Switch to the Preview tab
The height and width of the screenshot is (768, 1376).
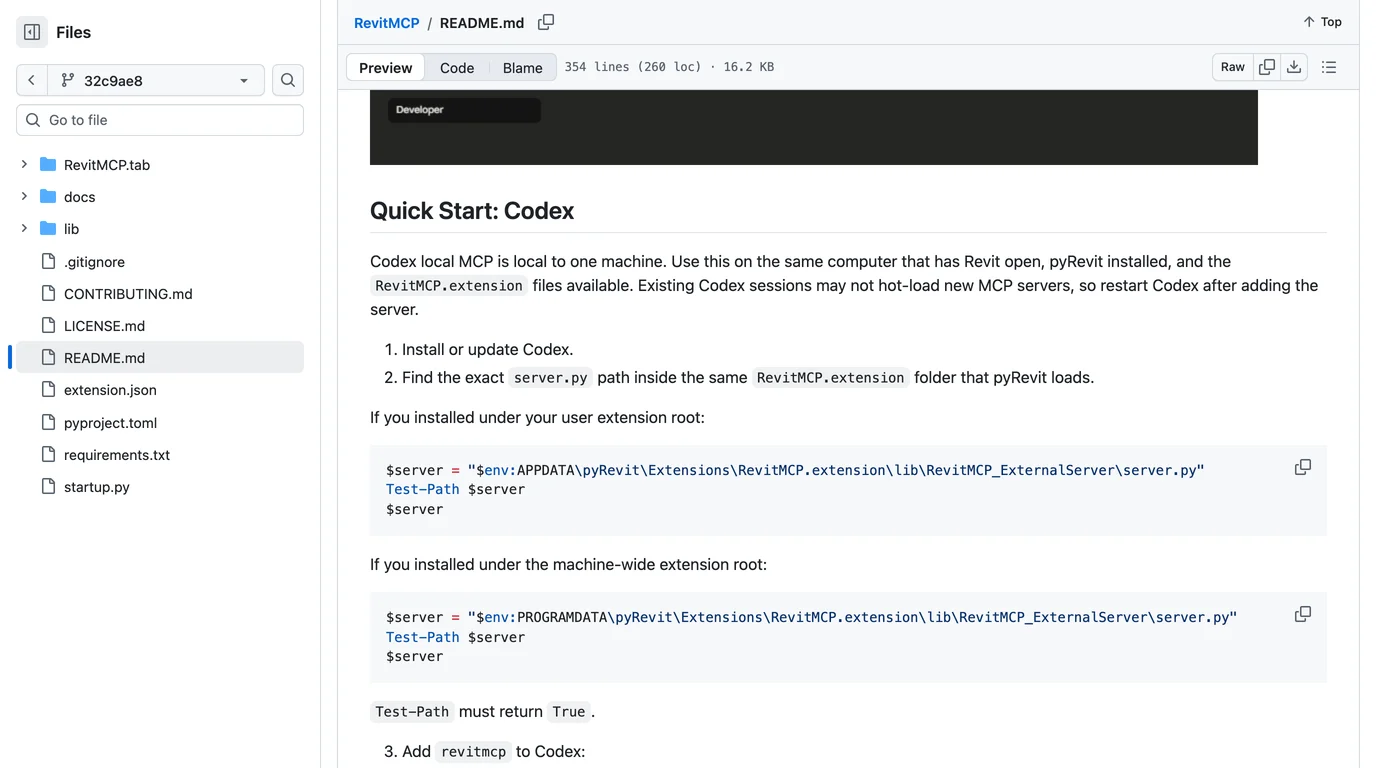(385, 67)
